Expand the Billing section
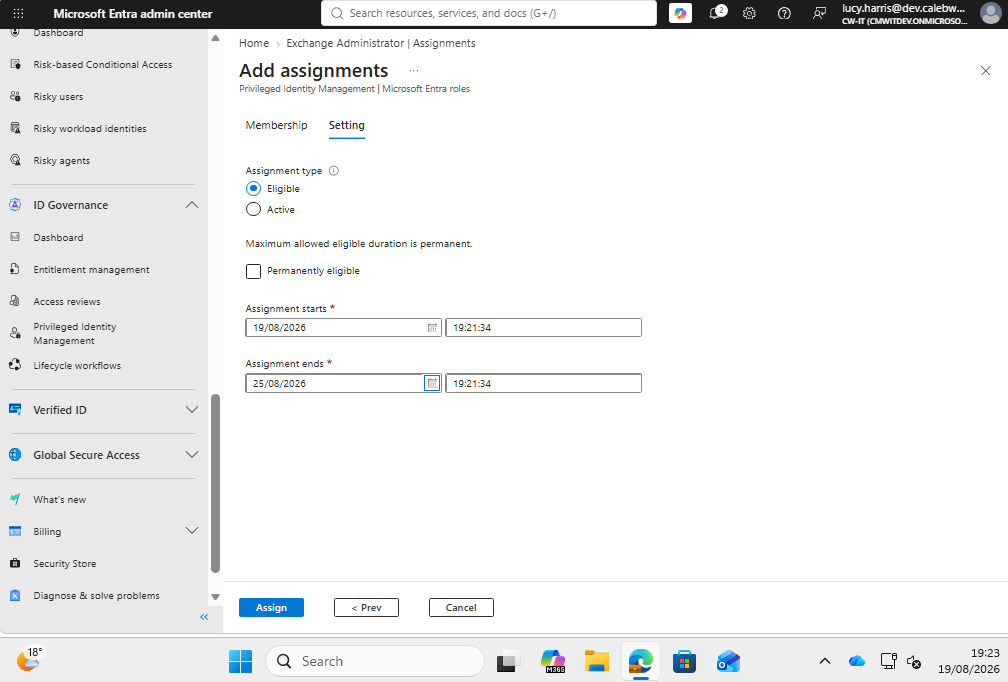 [x=192, y=530]
